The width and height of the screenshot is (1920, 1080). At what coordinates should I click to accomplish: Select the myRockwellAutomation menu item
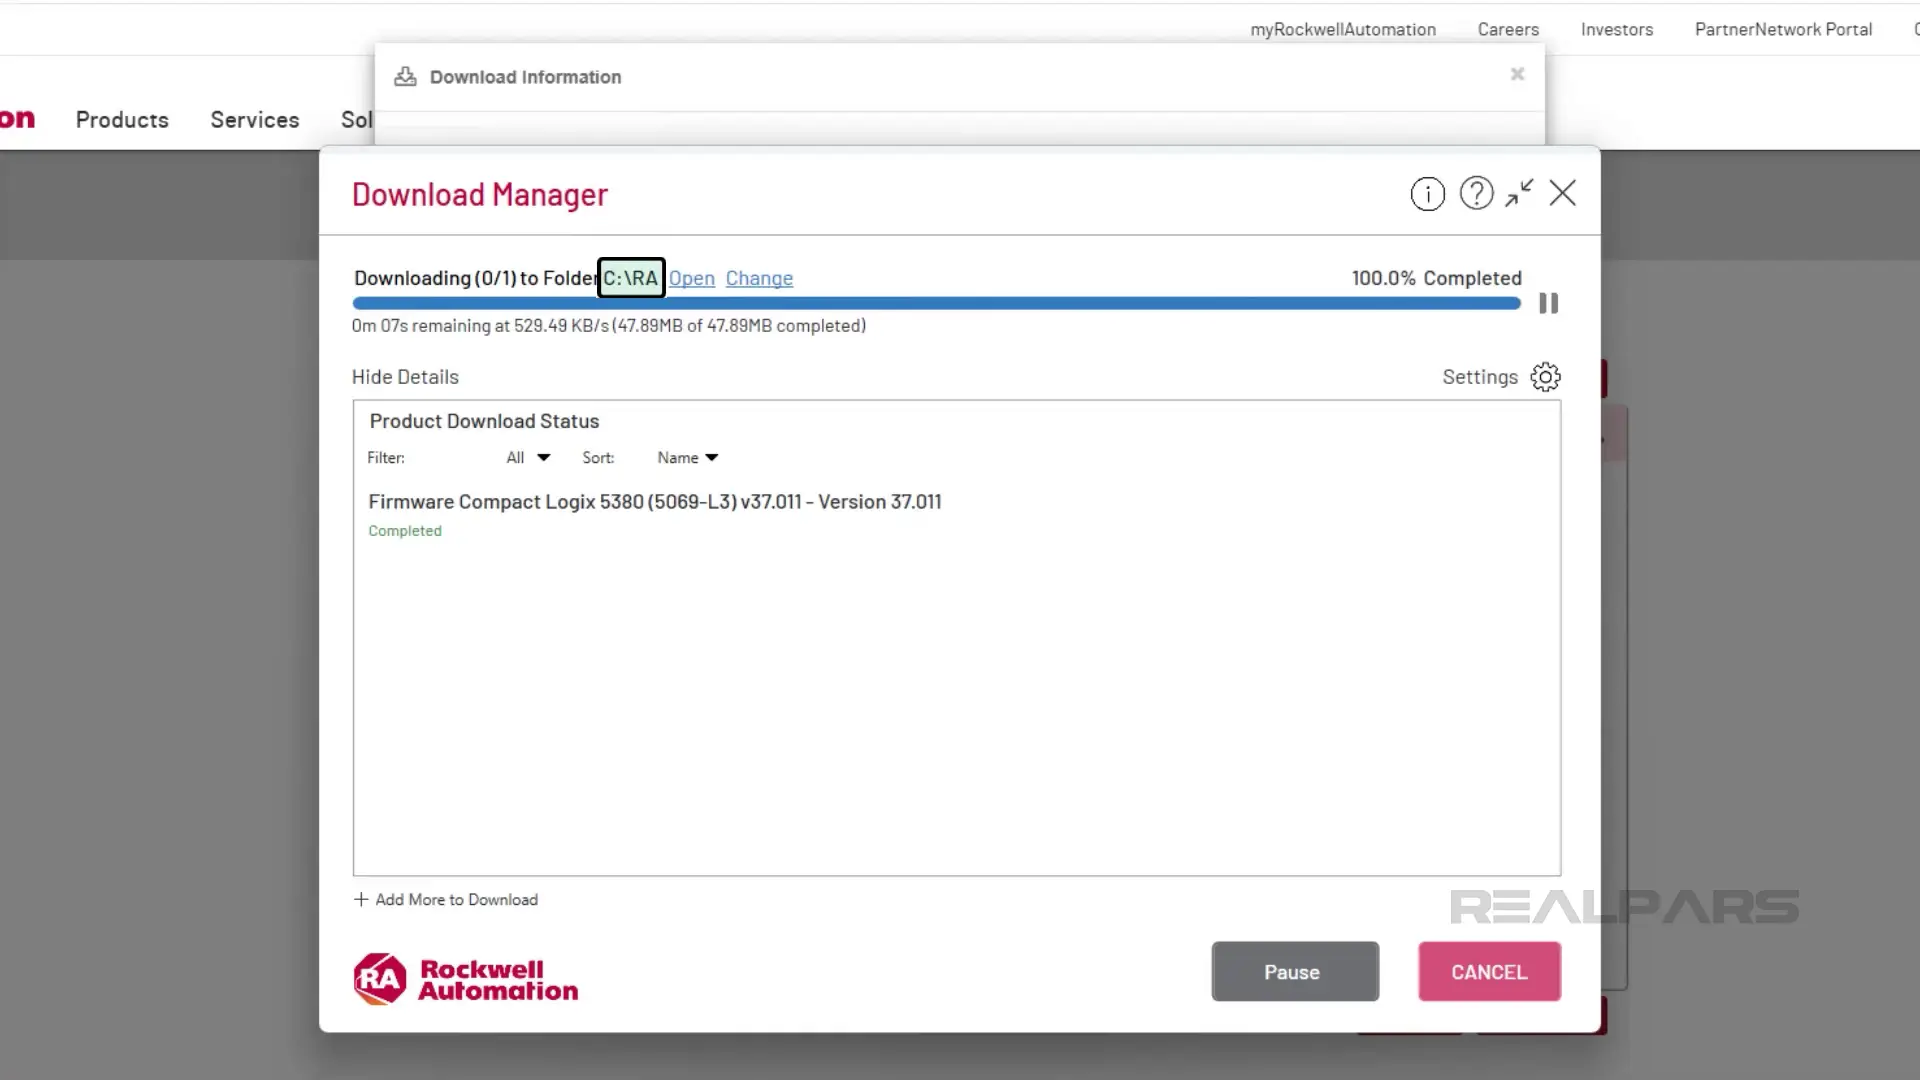[x=1342, y=29]
